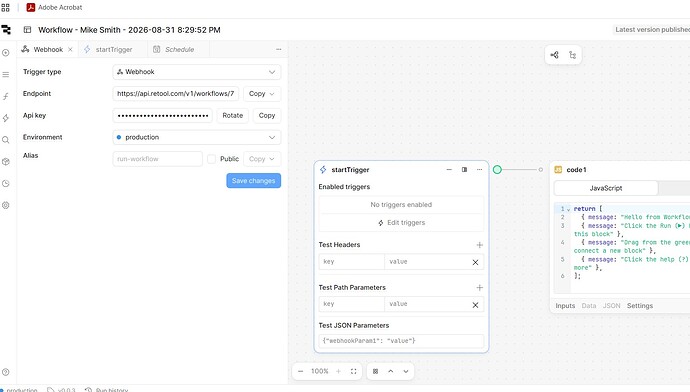The width and height of the screenshot is (690, 392).
Task: Toggle the startTrigger block side panel icon
Action: pyautogui.click(x=464, y=169)
